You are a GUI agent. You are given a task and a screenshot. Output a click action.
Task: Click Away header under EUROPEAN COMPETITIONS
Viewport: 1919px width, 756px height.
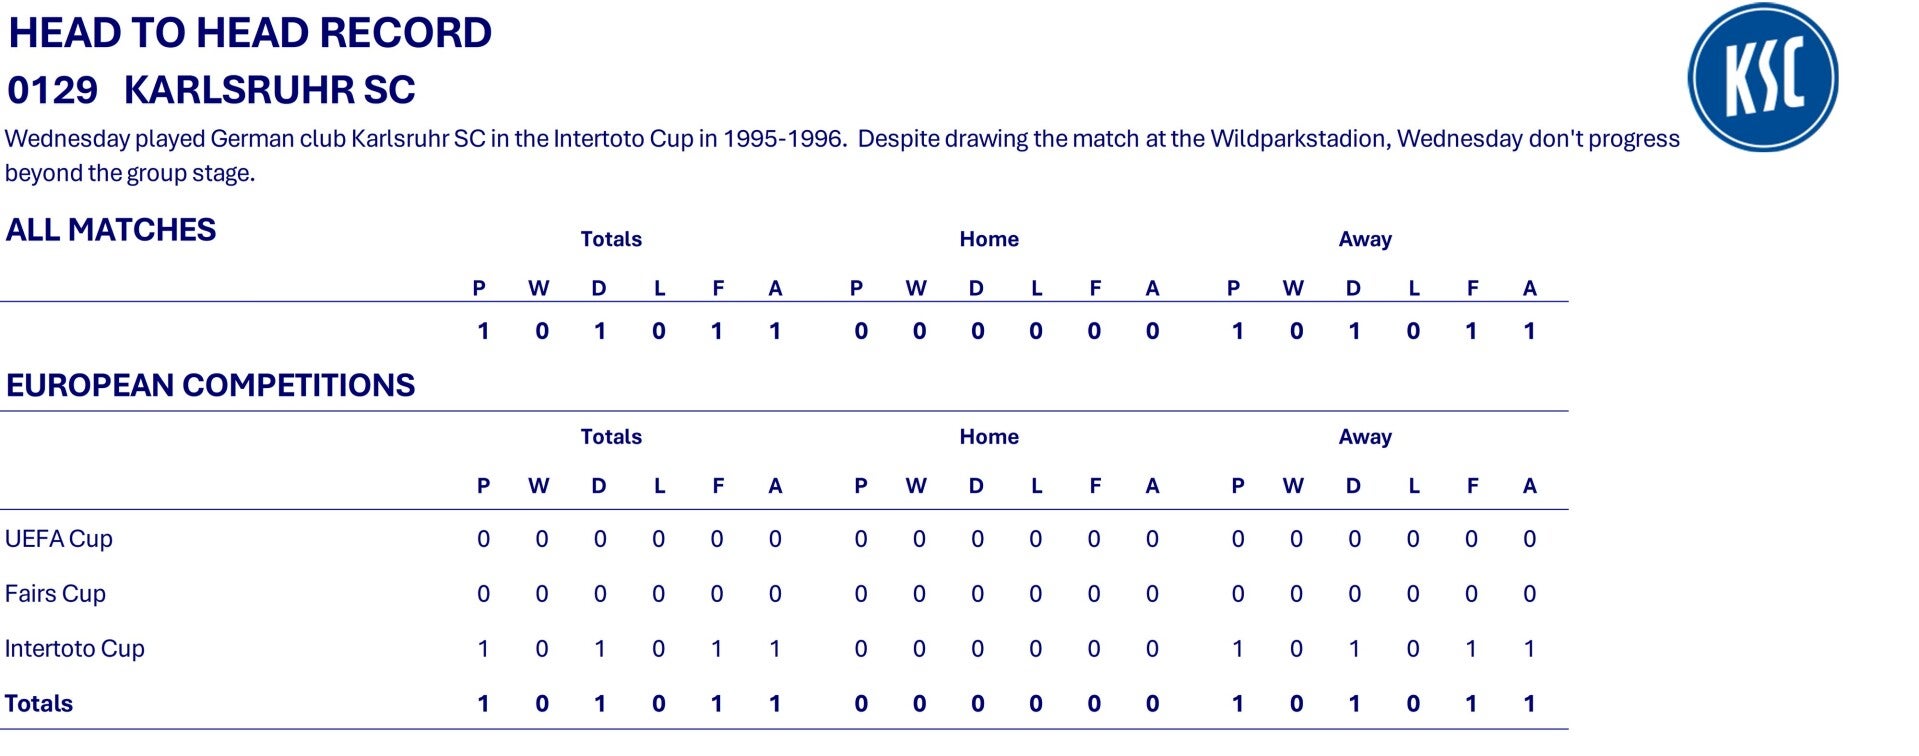[x=1365, y=437]
